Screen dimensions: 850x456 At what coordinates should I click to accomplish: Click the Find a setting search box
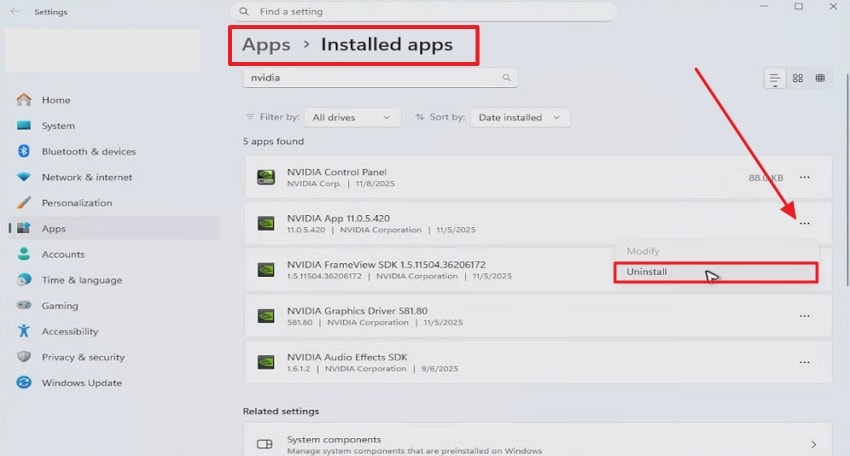pos(423,11)
